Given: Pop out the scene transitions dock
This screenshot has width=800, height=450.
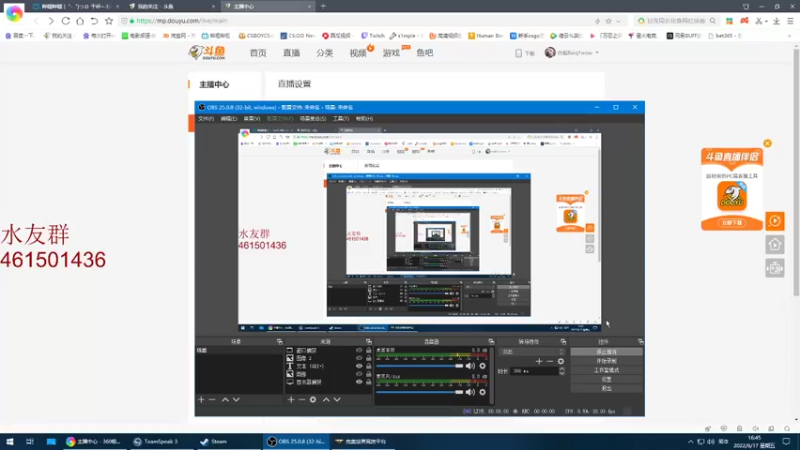Looking at the screenshot, I should click(x=563, y=341).
